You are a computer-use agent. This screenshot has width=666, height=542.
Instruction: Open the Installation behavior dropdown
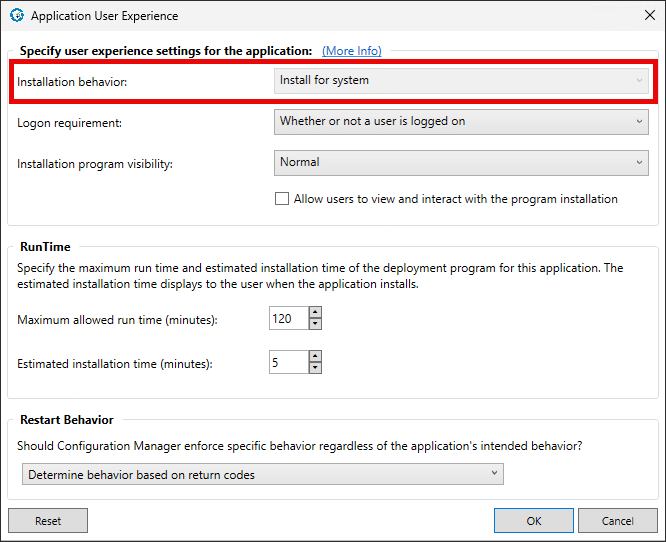(461, 81)
